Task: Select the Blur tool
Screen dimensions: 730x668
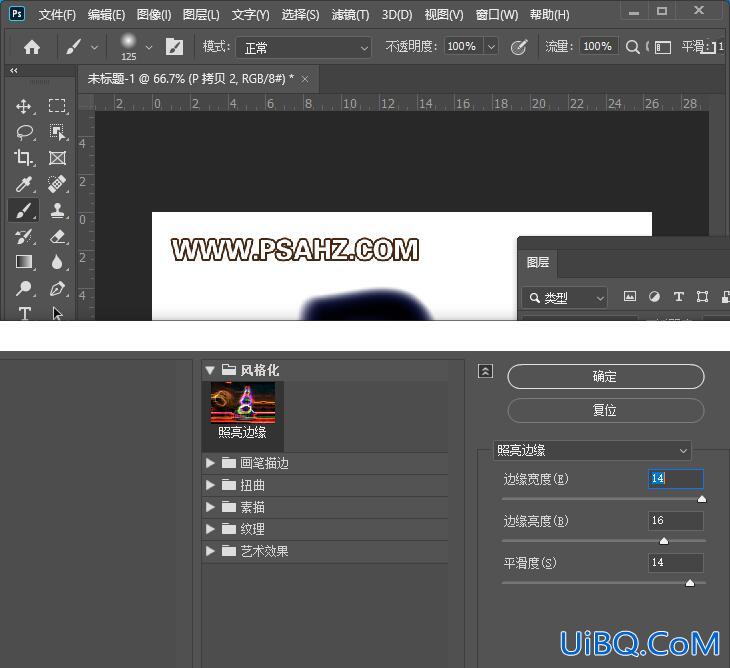Action: coord(57,262)
